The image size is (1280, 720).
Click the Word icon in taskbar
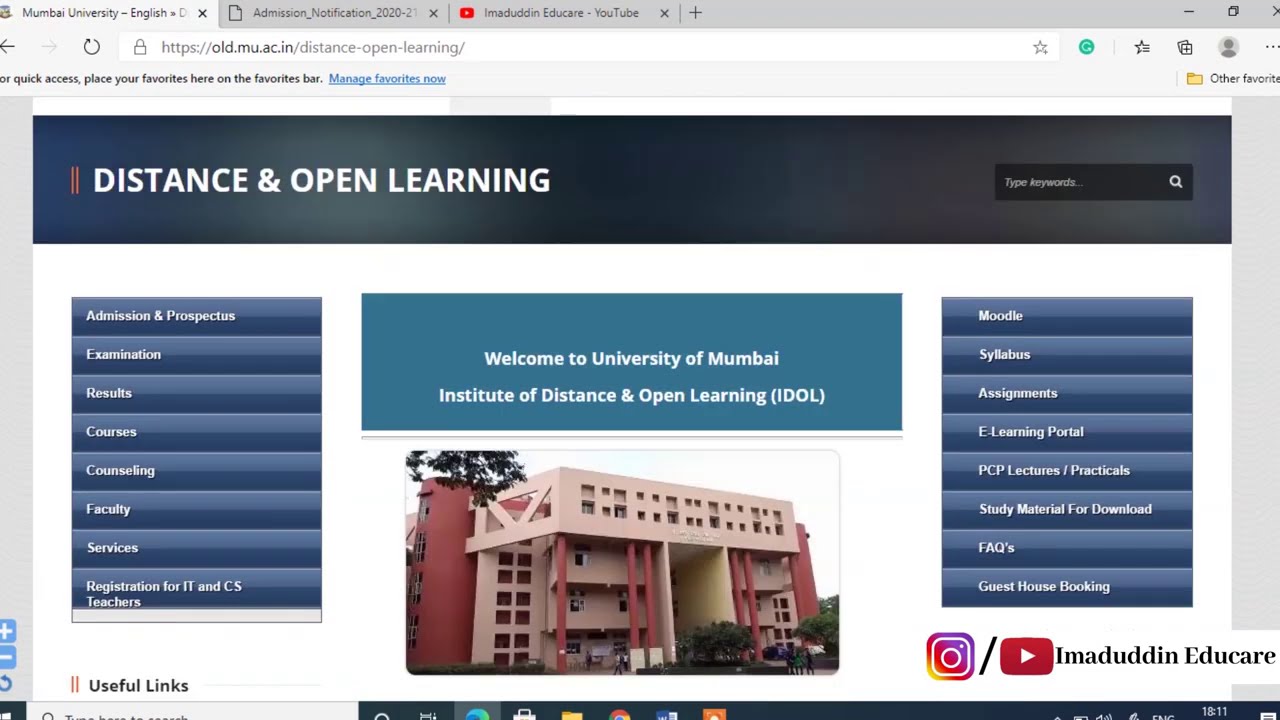pyautogui.click(x=667, y=716)
